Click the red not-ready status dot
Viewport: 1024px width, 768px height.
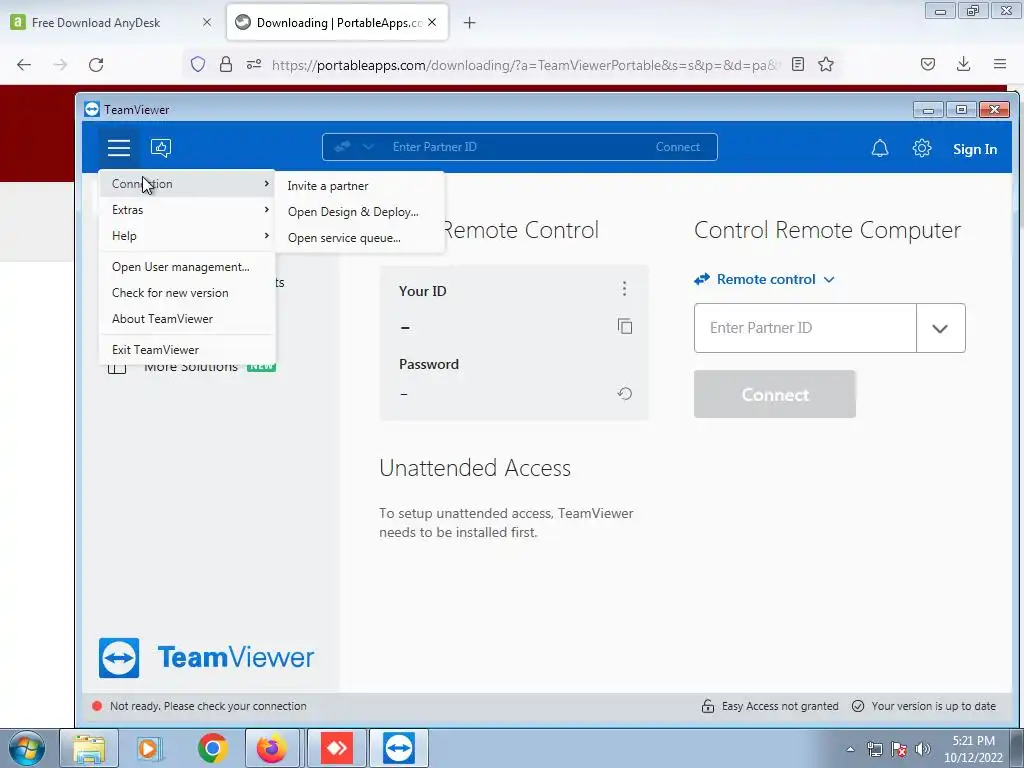point(97,706)
